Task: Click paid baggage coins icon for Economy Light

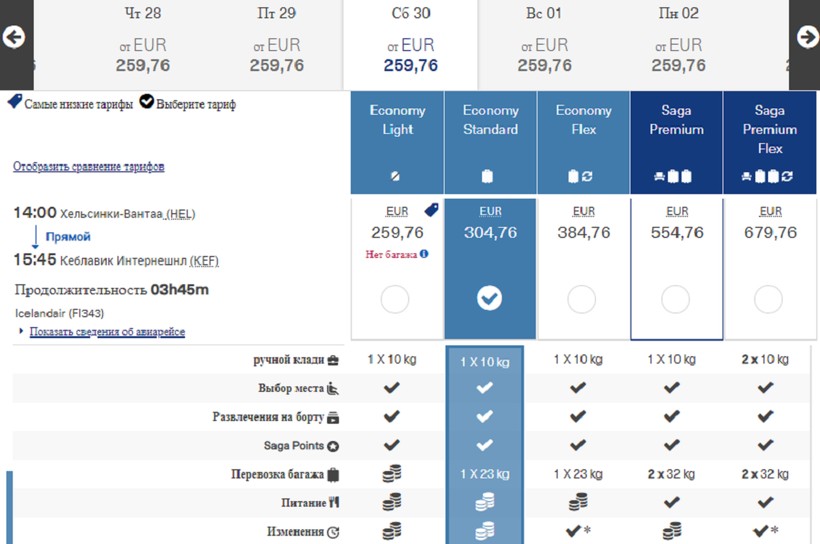Action: pos(392,475)
